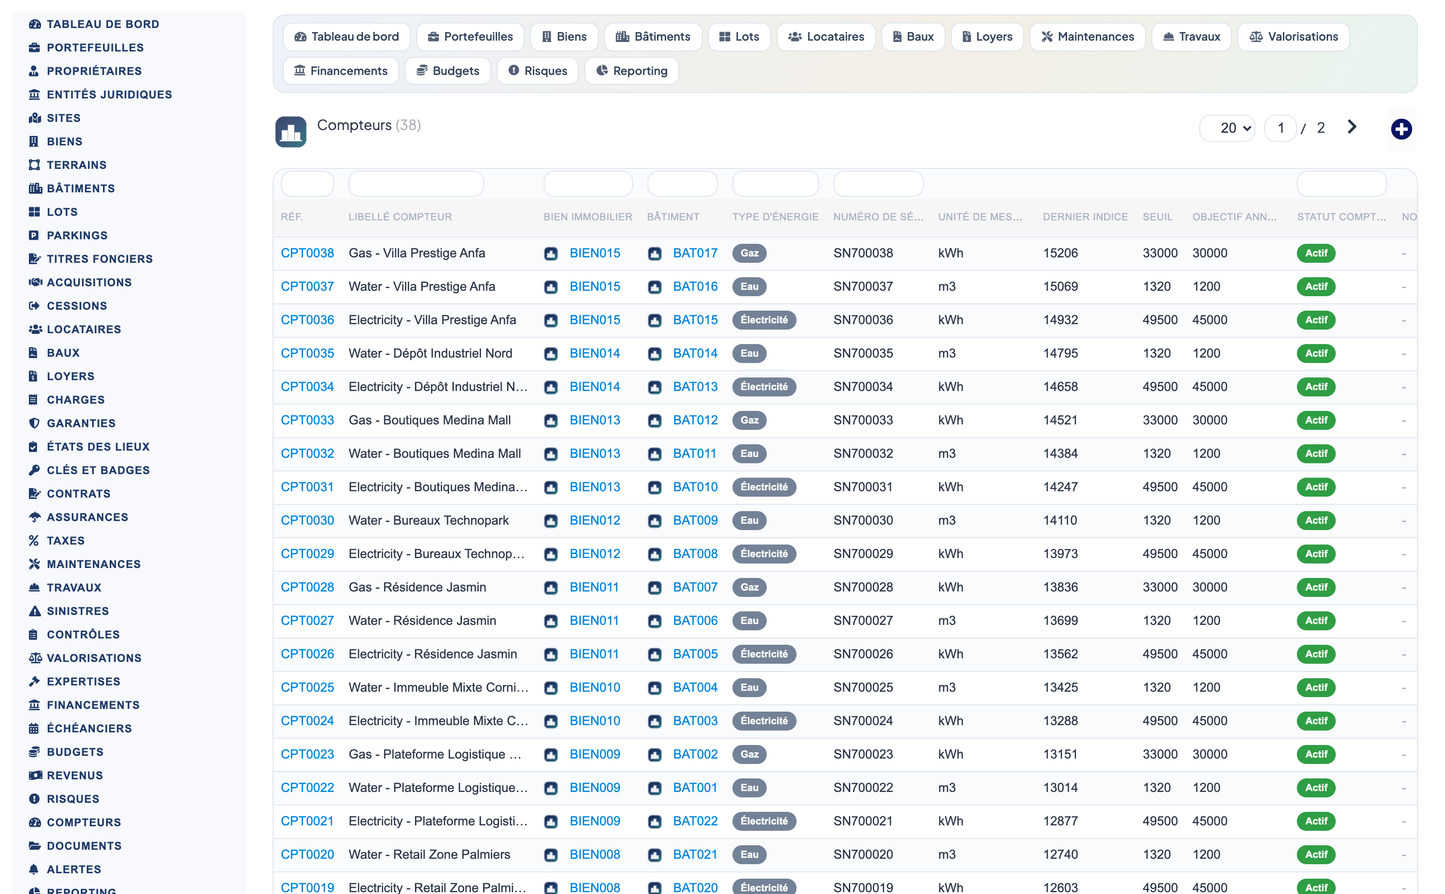Click the page number input showing 1
The width and height of the screenshot is (1445, 894).
click(x=1280, y=128)
